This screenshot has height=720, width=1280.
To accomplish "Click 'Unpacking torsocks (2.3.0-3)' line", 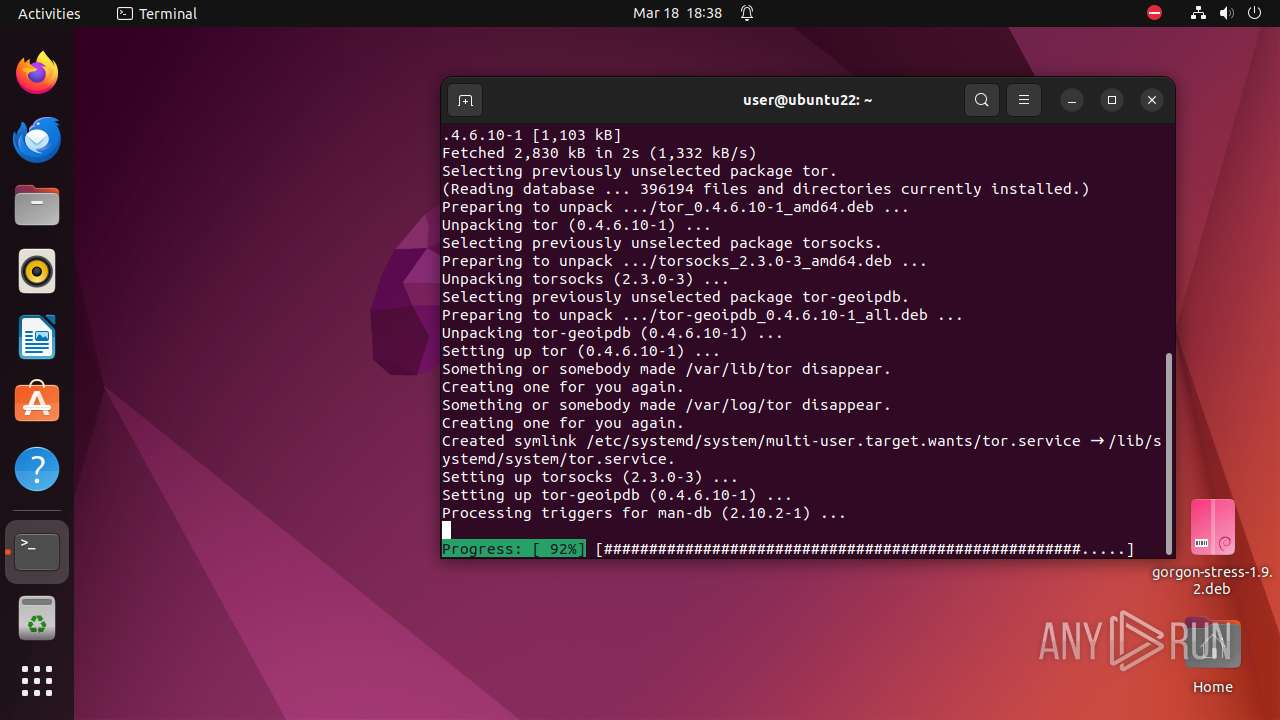I will point(585,279).
